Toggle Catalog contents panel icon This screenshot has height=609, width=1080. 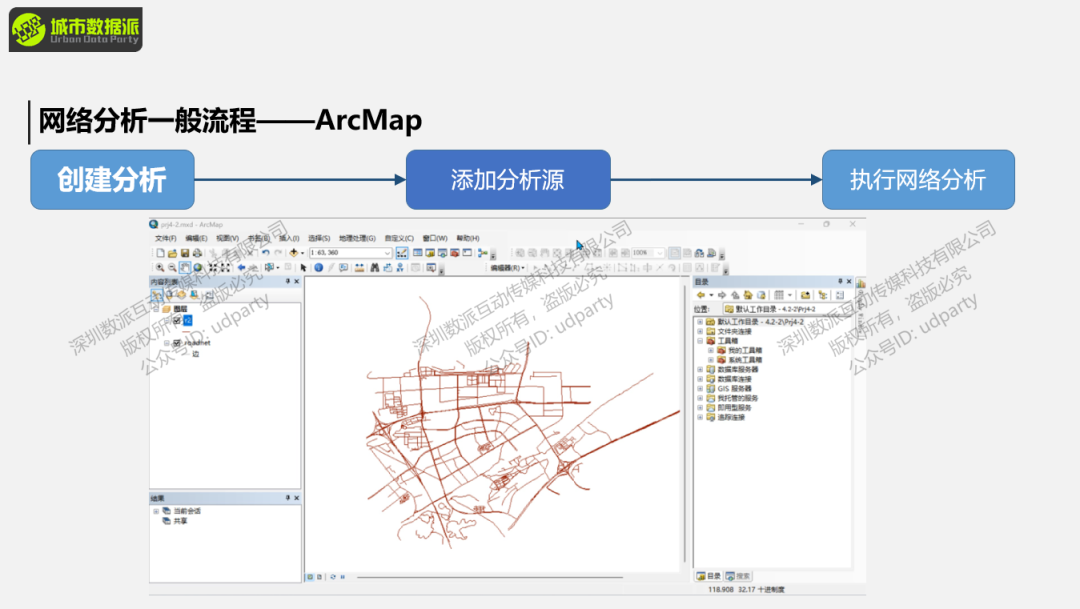point(822,296)
